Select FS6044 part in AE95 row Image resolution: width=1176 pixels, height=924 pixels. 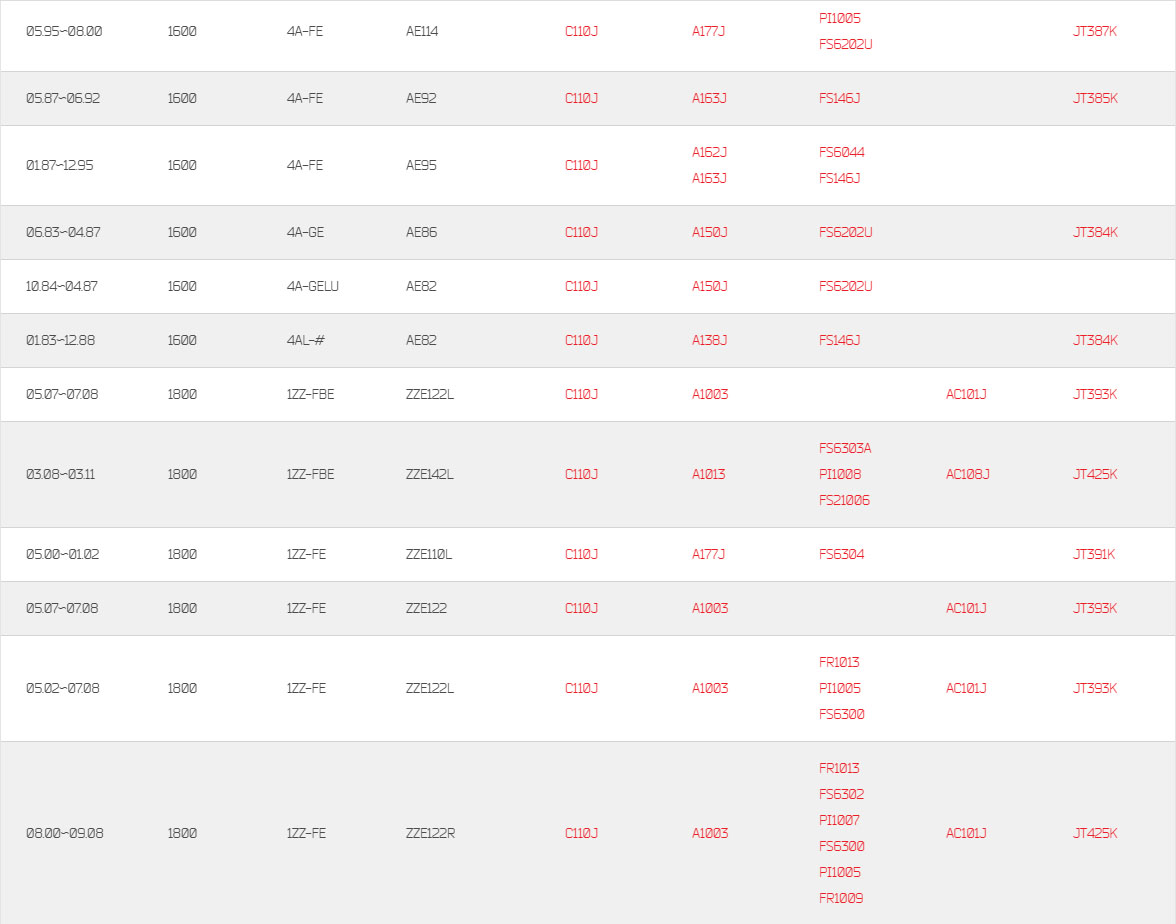[842, 152]
